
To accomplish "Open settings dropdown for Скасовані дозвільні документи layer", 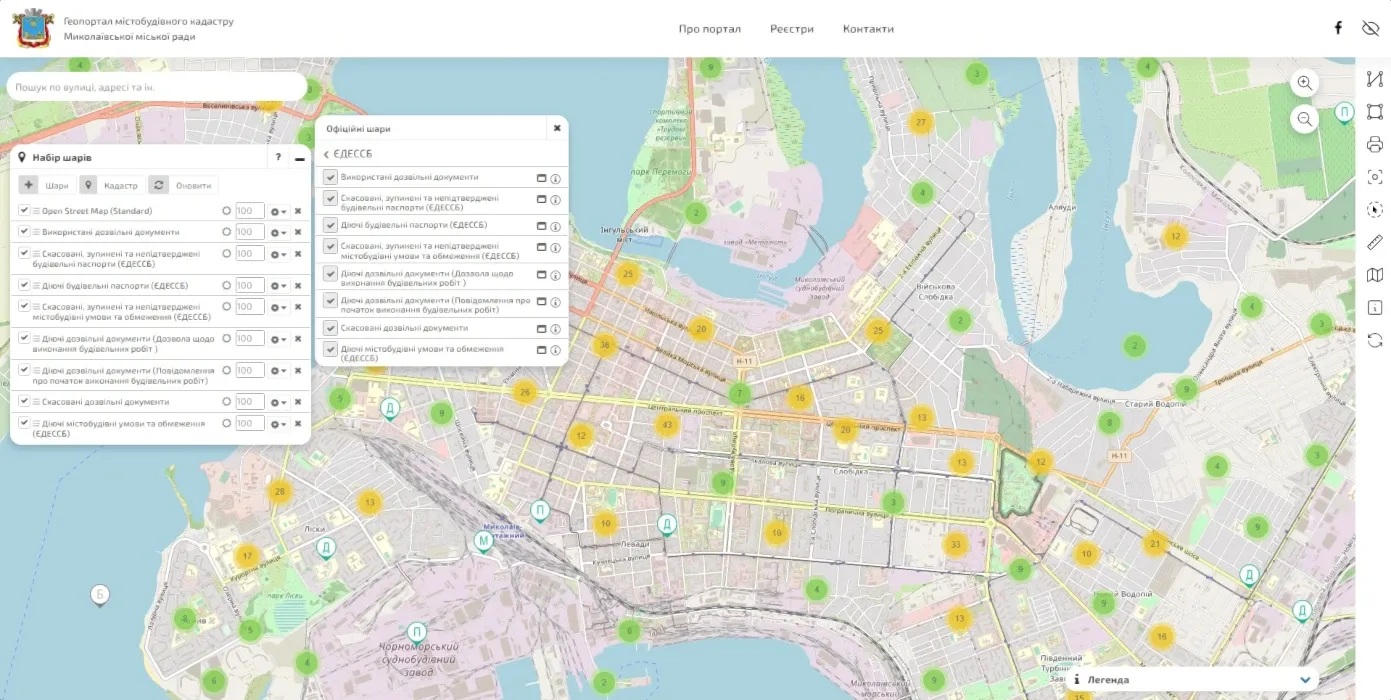I will click(x=279, y=402).
